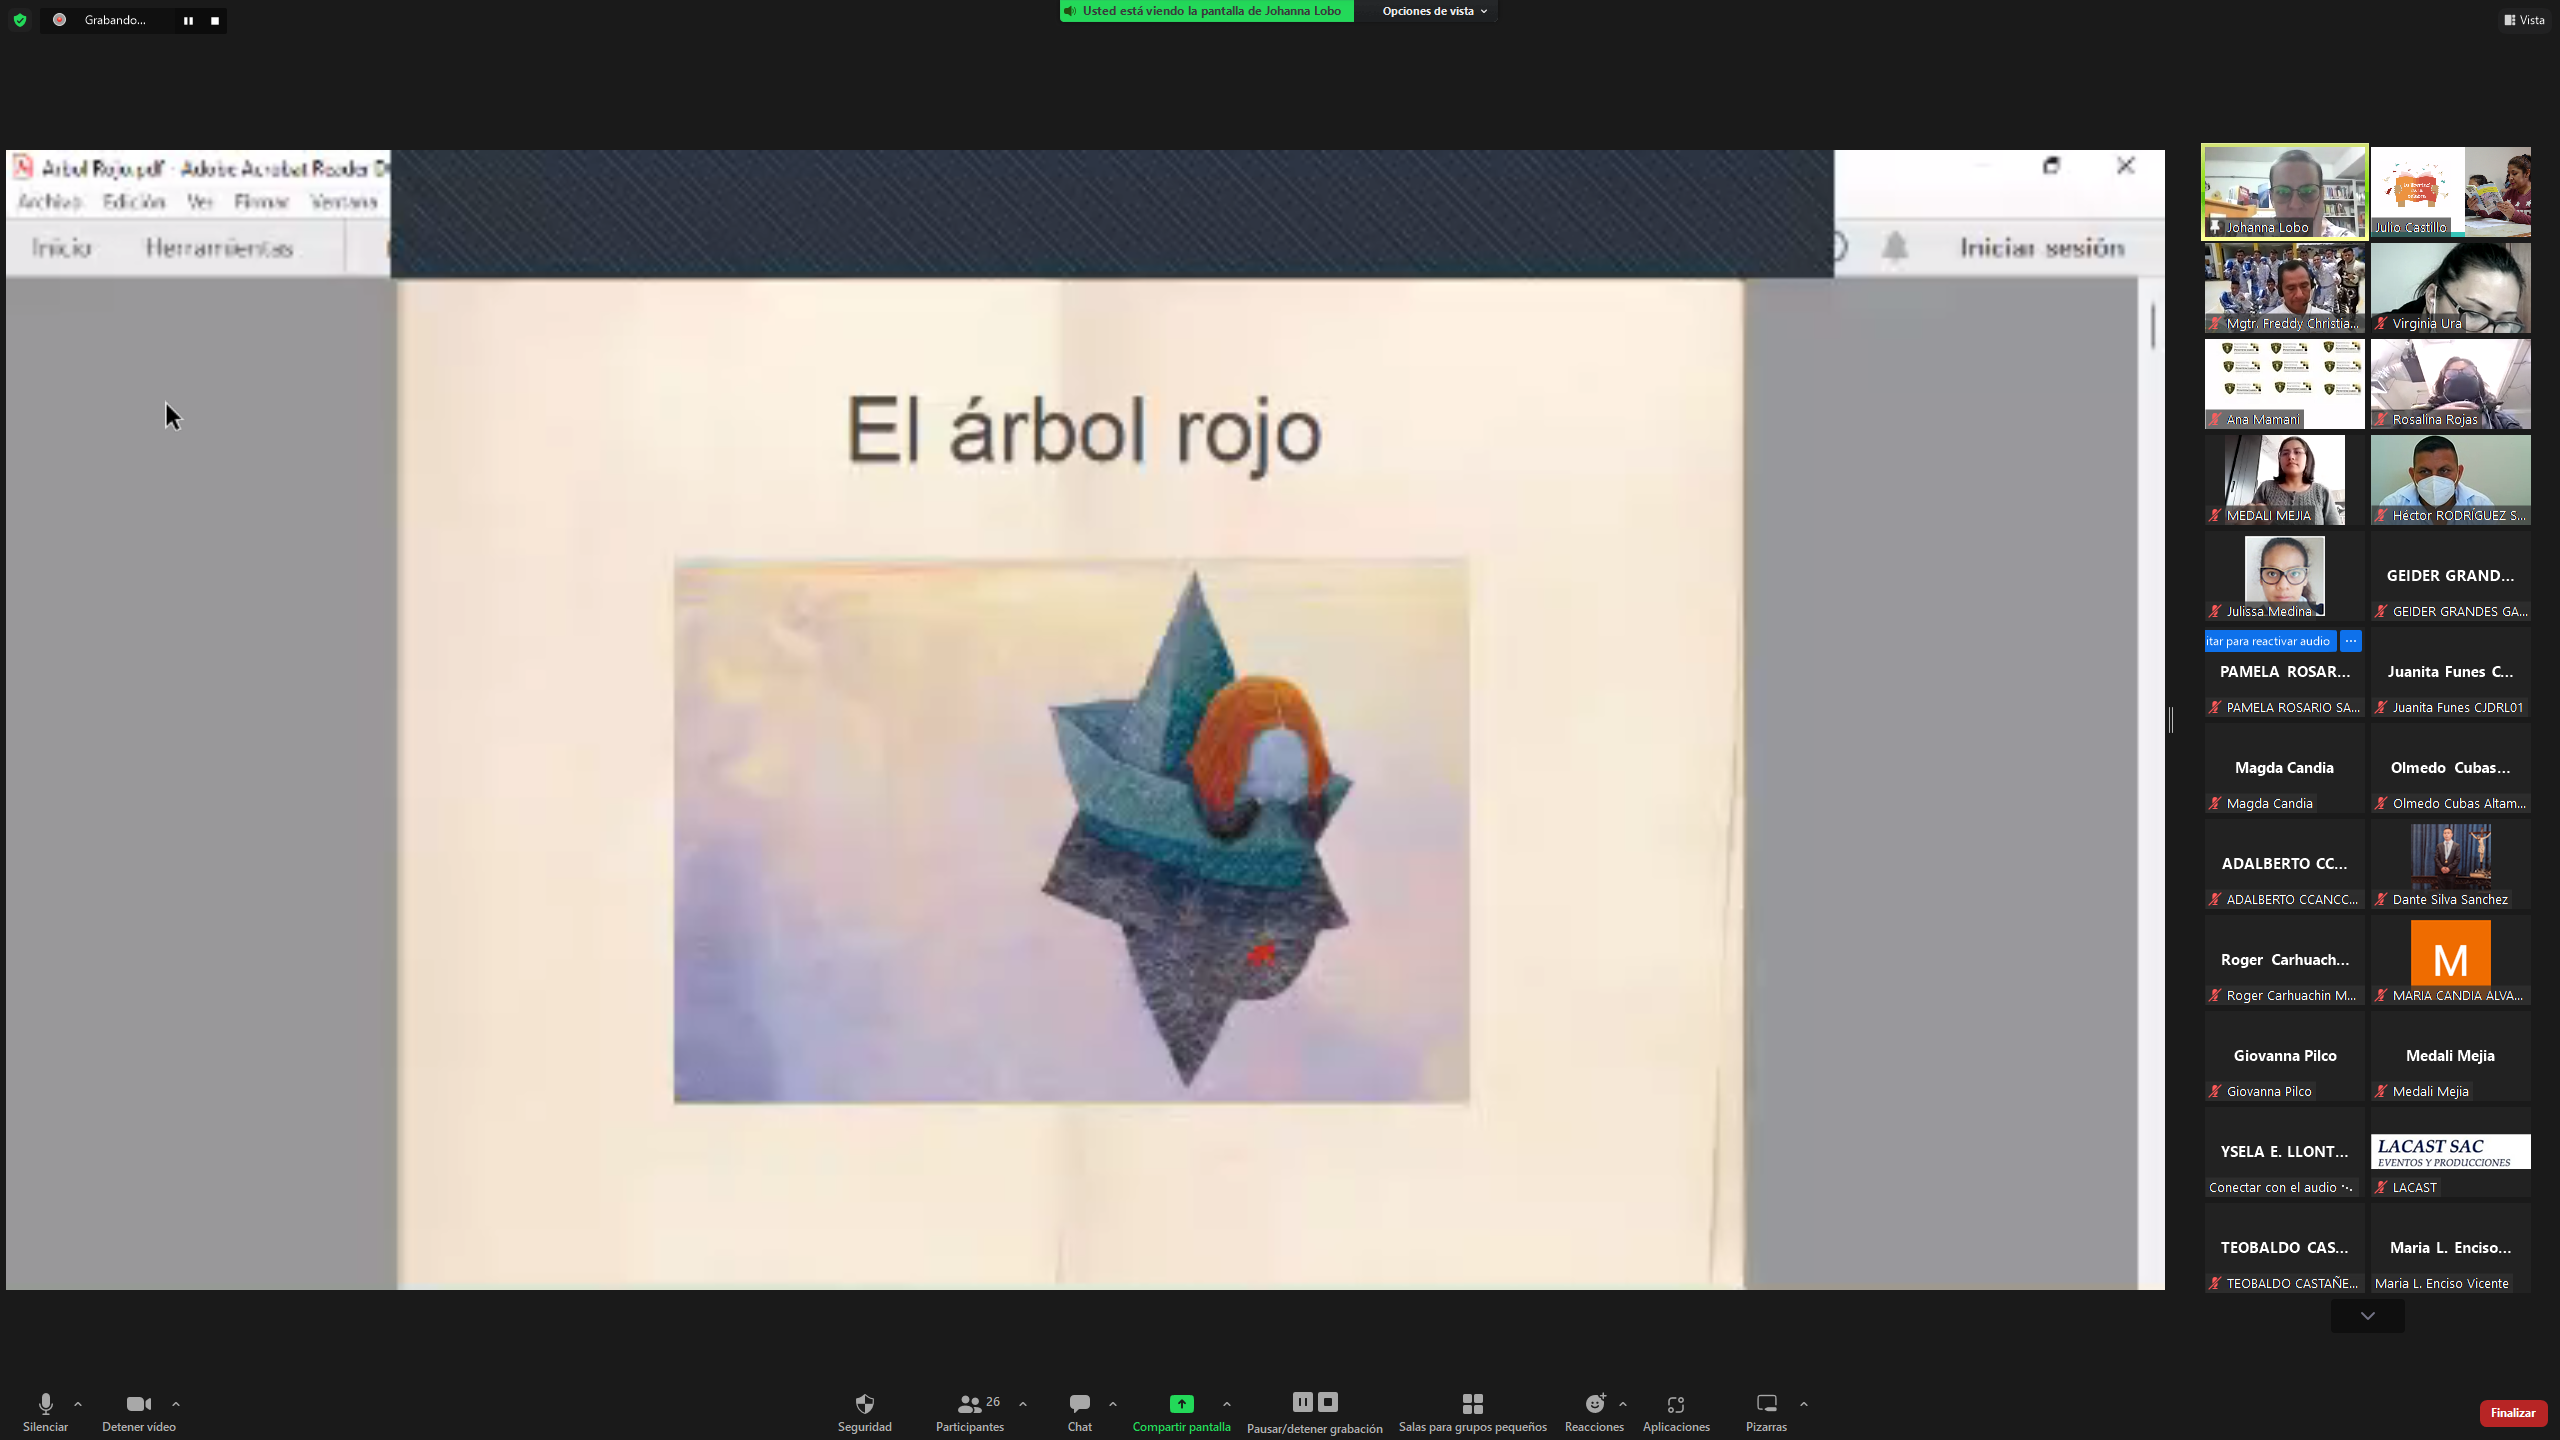Select Julio Castillo video thumbnail

2450,192
